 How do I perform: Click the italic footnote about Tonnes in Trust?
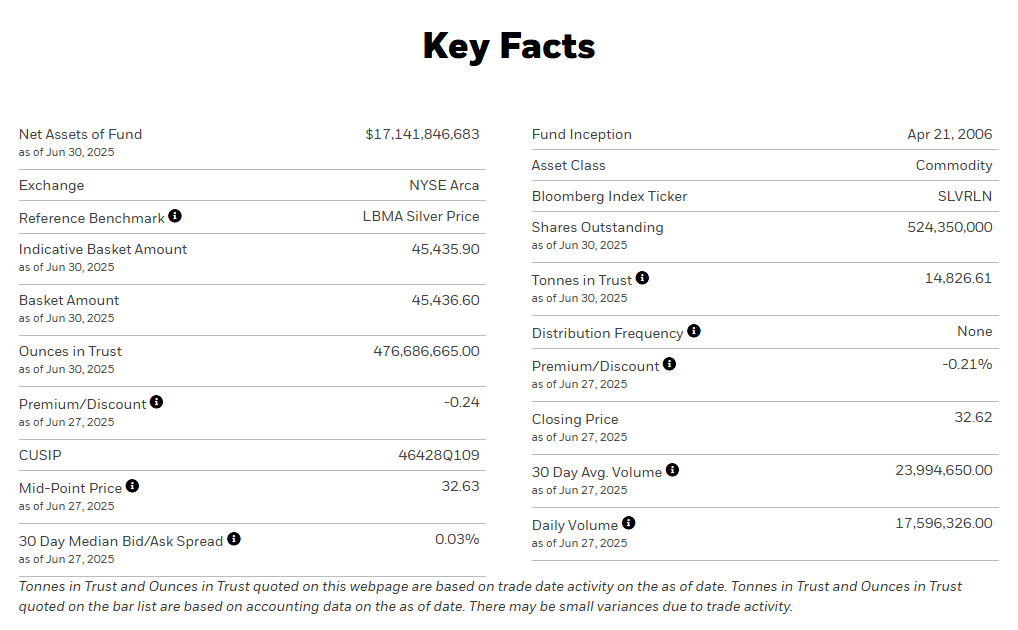pyautogui.click(x=490, y=596)
